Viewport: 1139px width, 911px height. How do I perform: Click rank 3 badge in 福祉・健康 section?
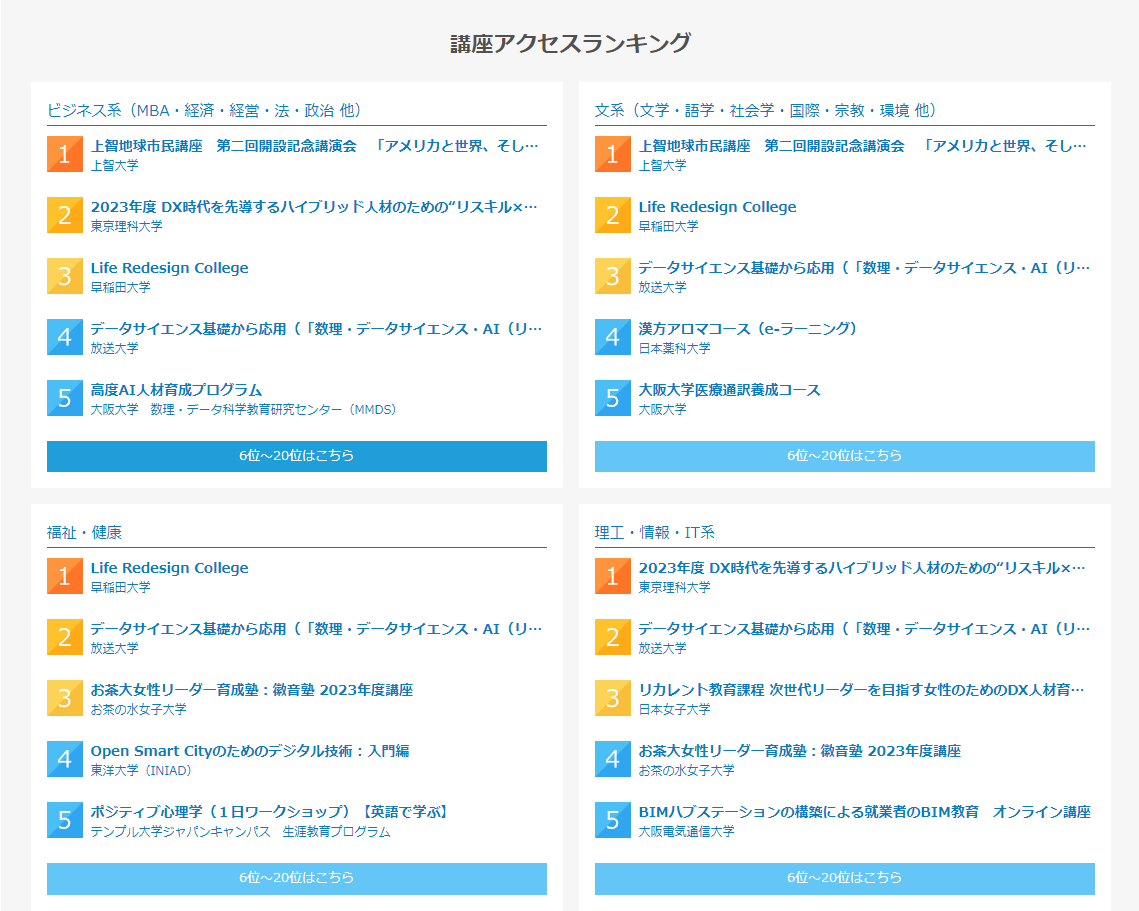pos(65,698)
